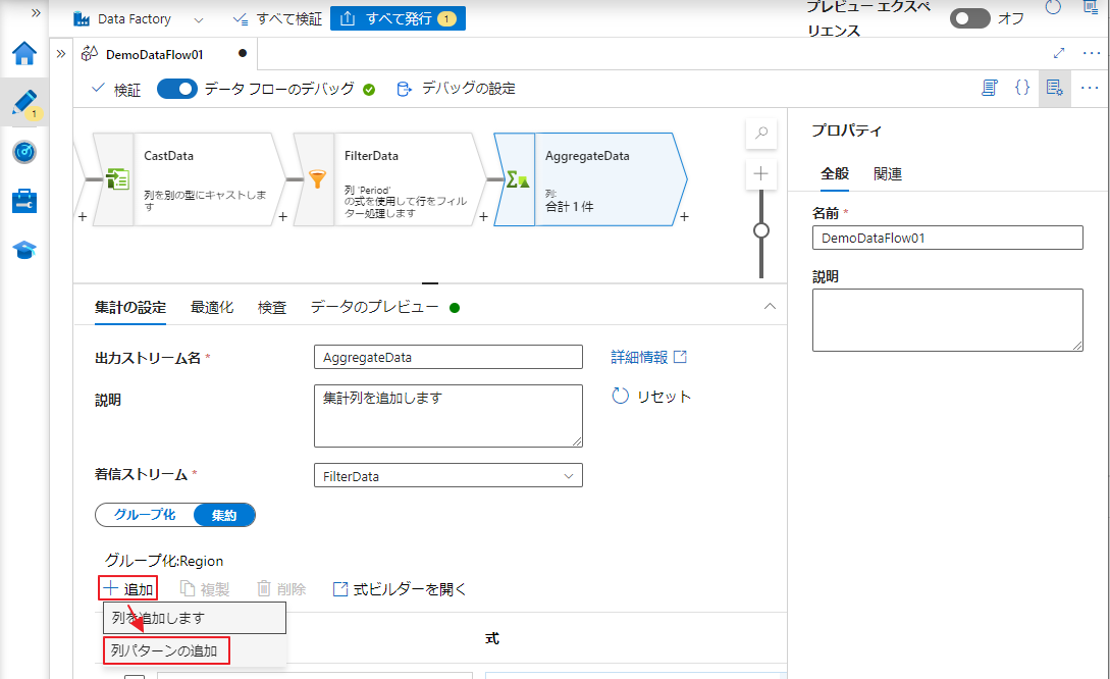Screen dimensions: 1110x679
Task: Open the Manage toolbox icon in sidebar
Action: coord(24,201)
